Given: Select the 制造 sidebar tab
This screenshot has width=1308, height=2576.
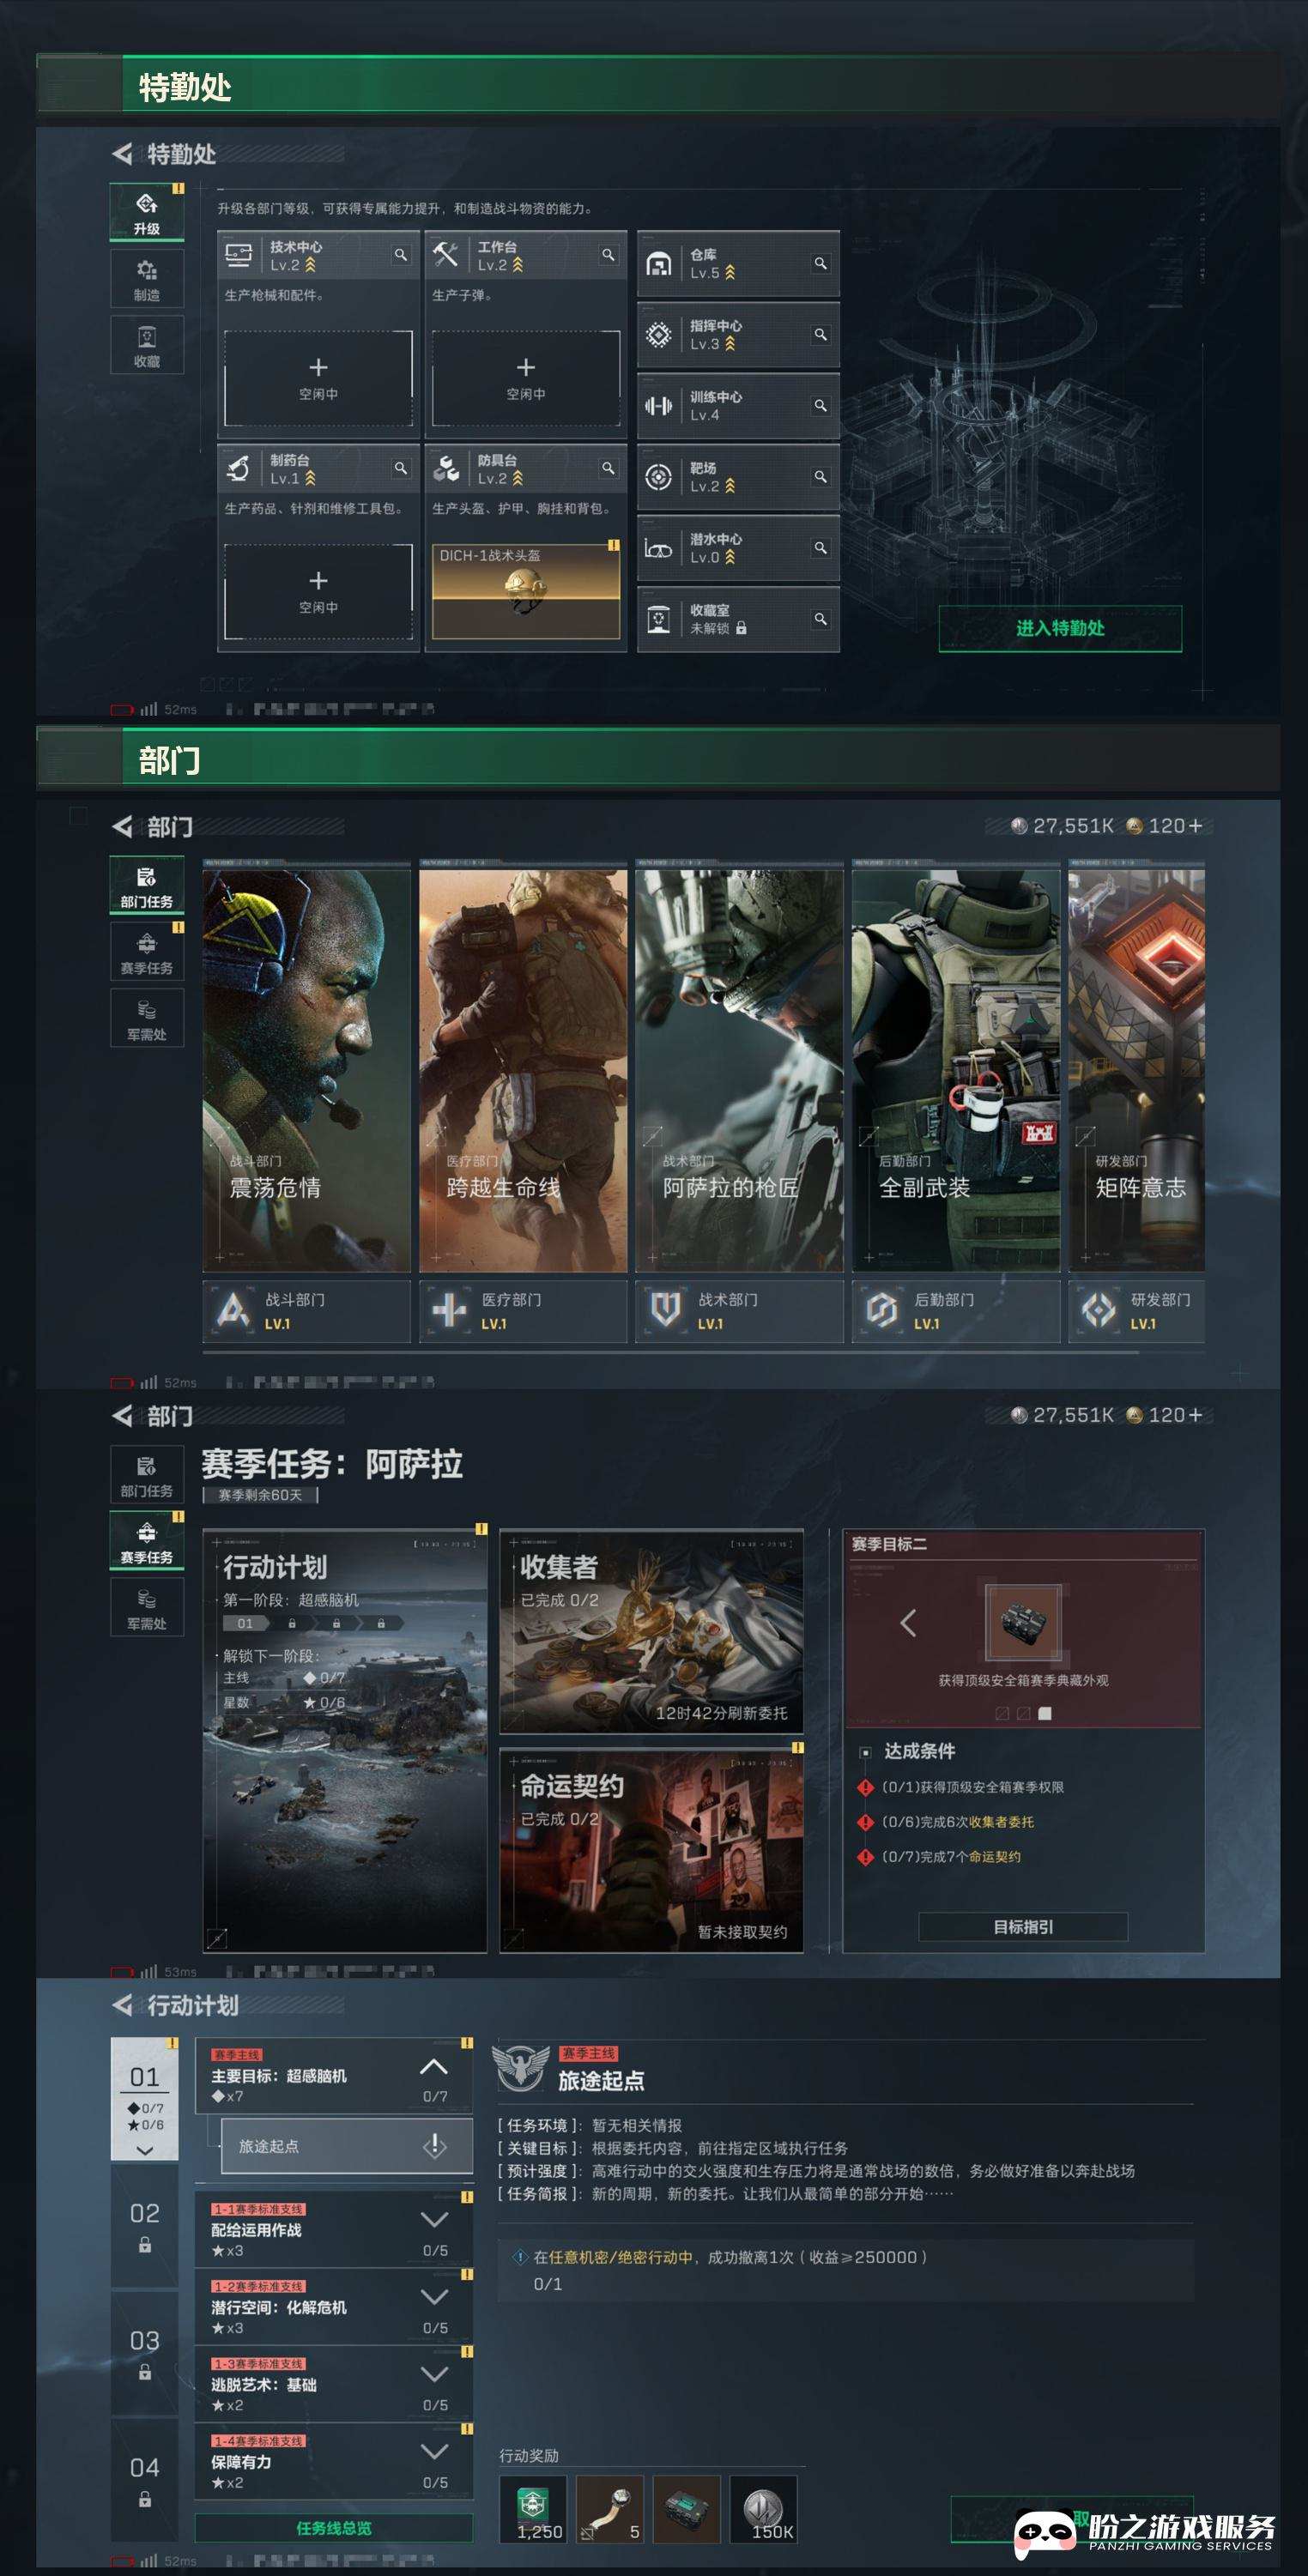Looking at the screenshot, I should [147, 279].
